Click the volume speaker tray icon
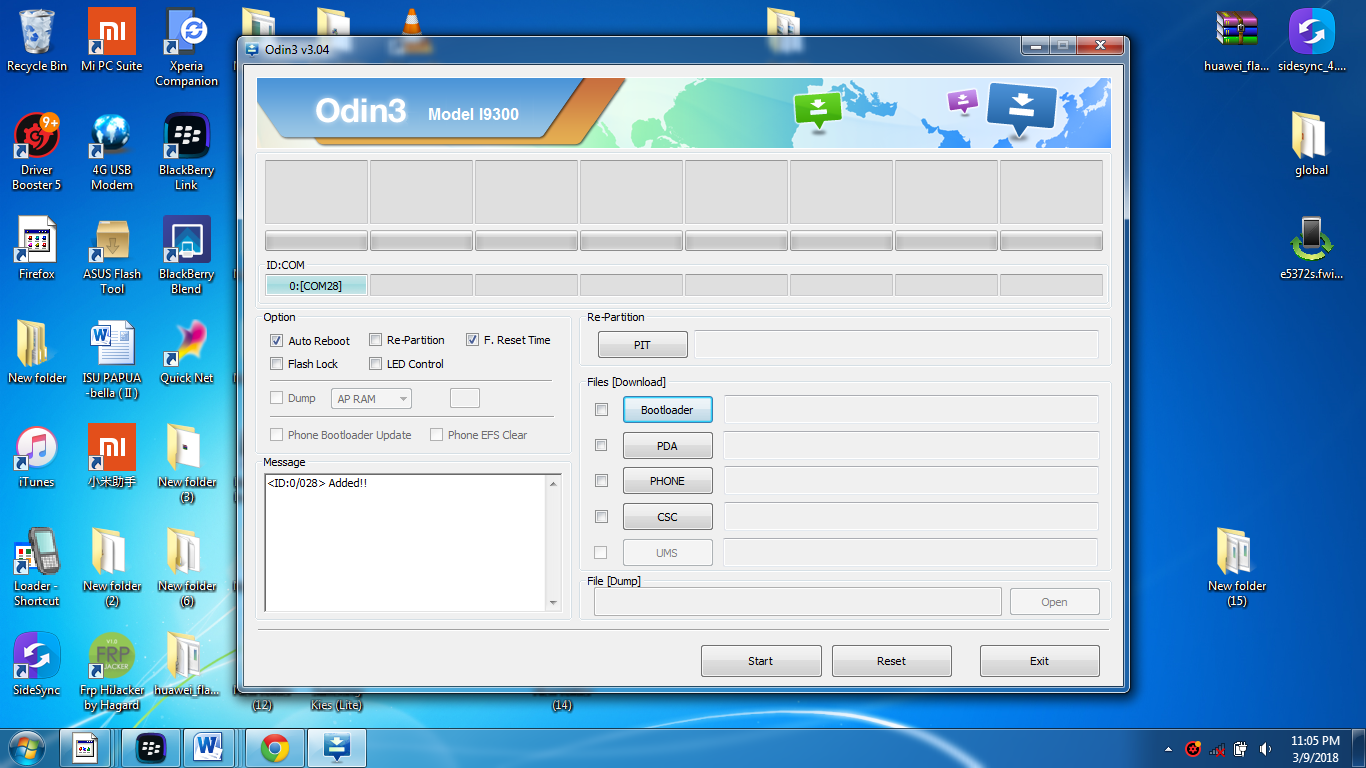This screenshot has height=768, width=1366. 1265,748
